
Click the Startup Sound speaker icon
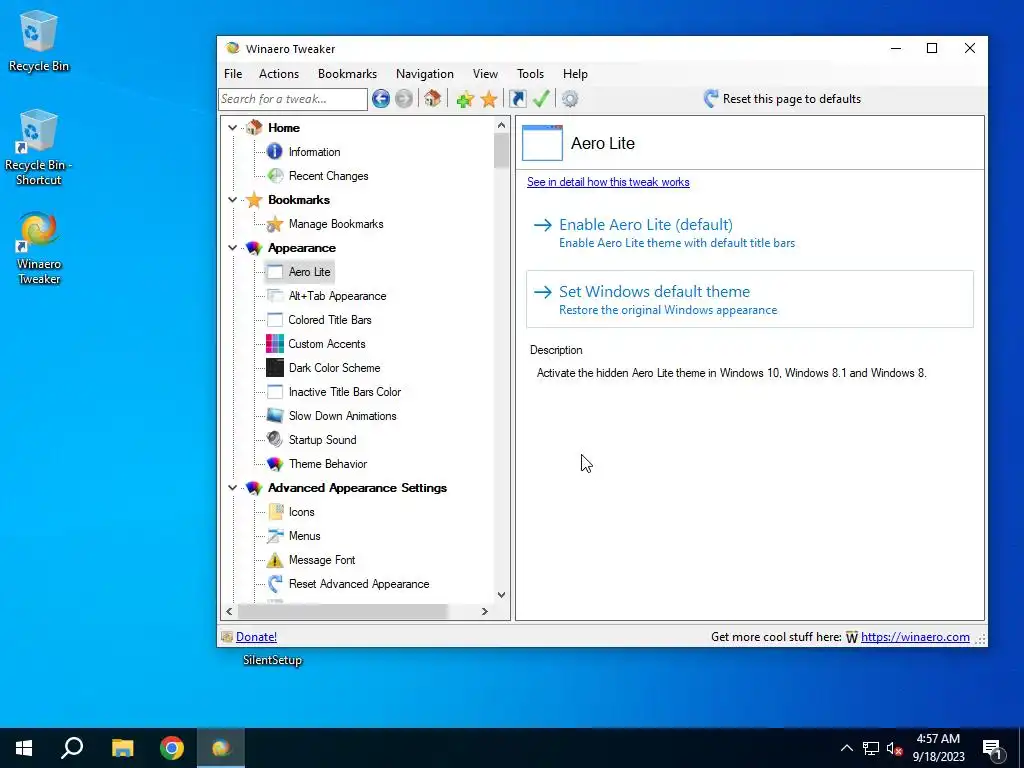click(x=275, y=440)
